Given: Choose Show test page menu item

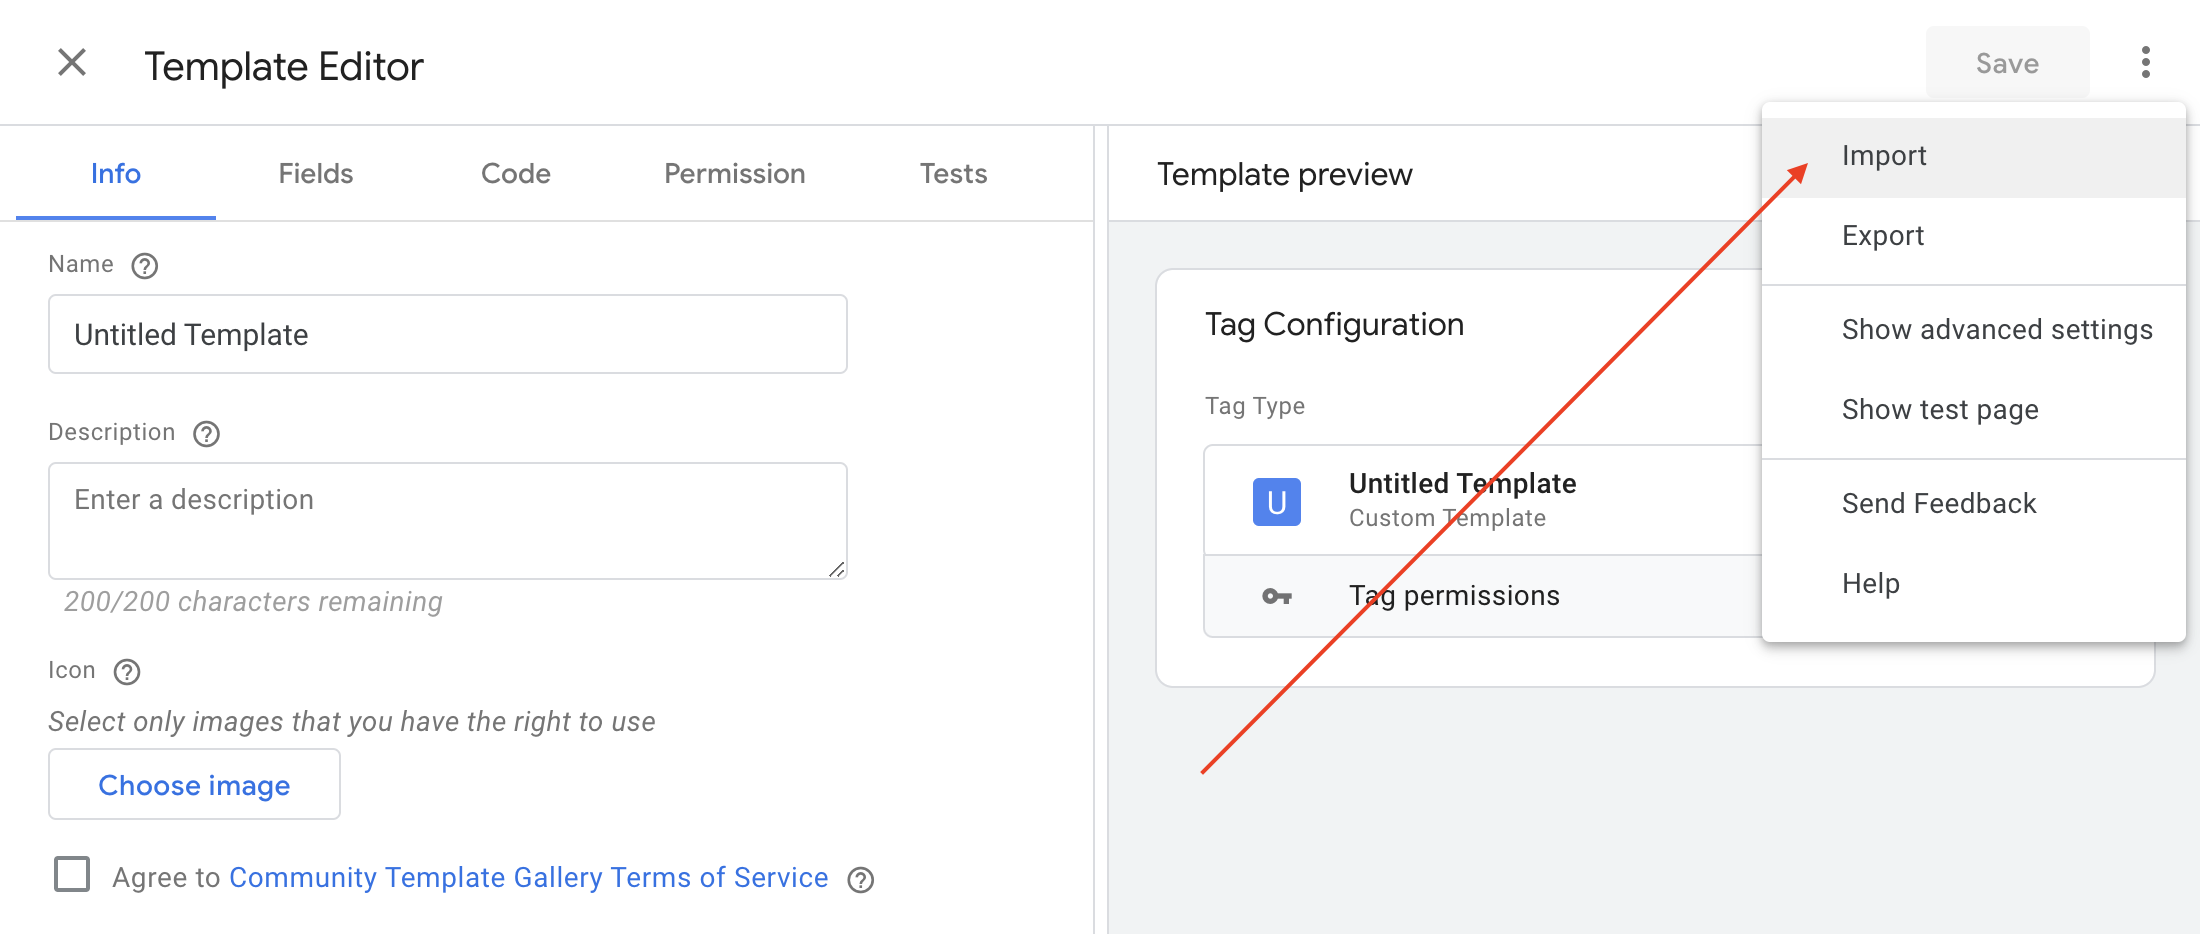Looking at the screenshot, I should click(x=1939, y=410).
